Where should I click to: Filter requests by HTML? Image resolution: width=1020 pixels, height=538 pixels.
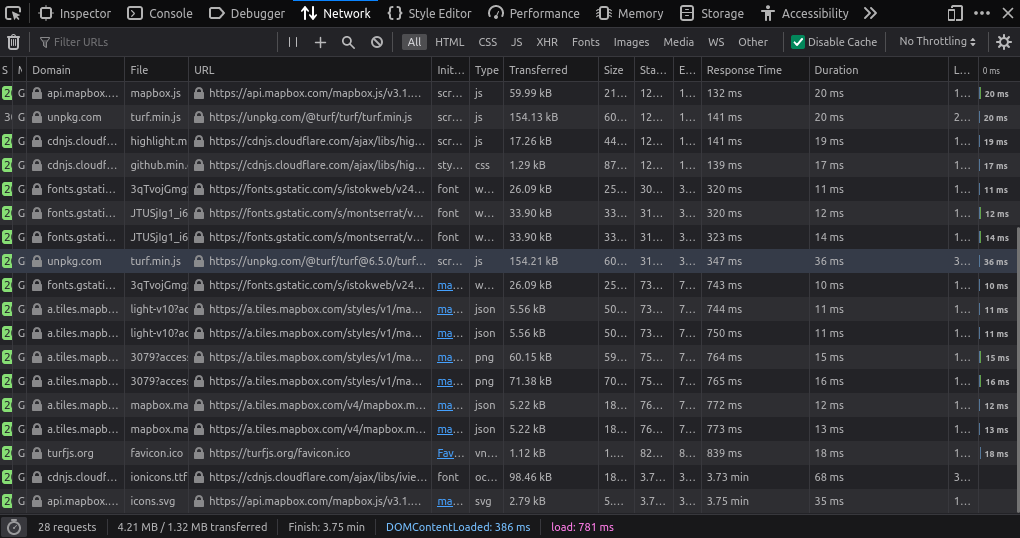click(x=450, y=42)
